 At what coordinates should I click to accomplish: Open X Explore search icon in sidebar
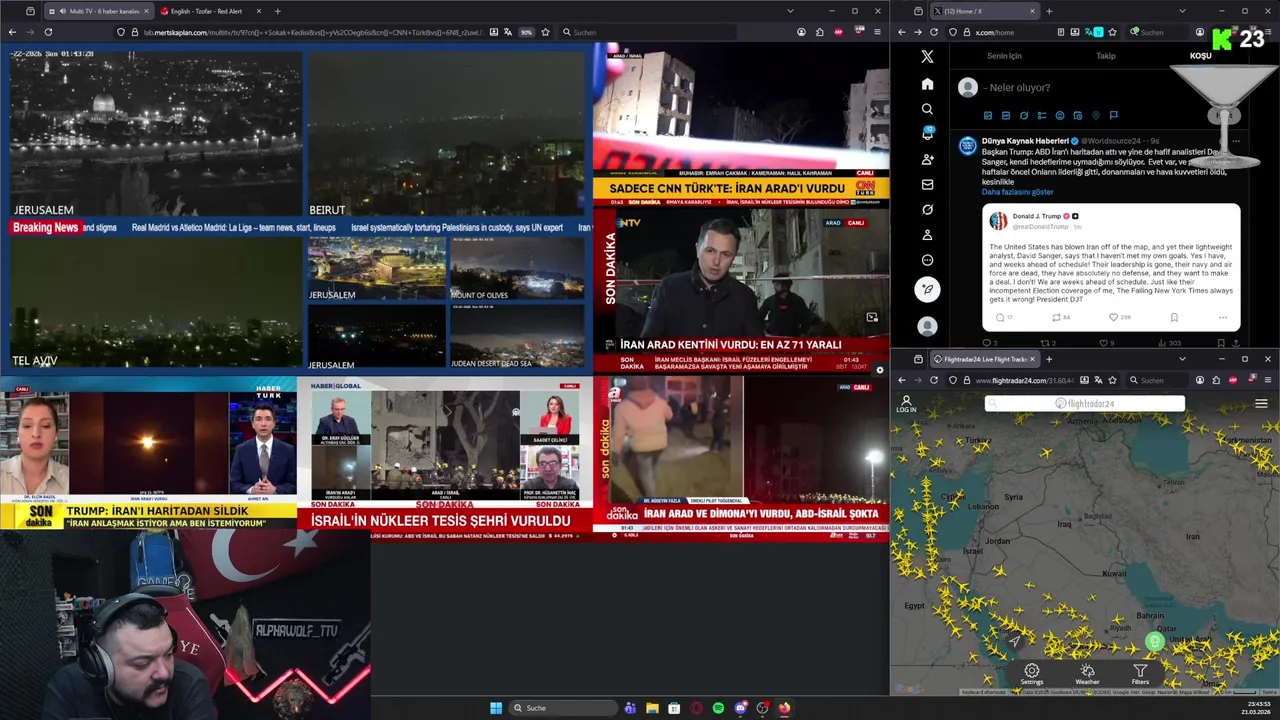[927, 109]
